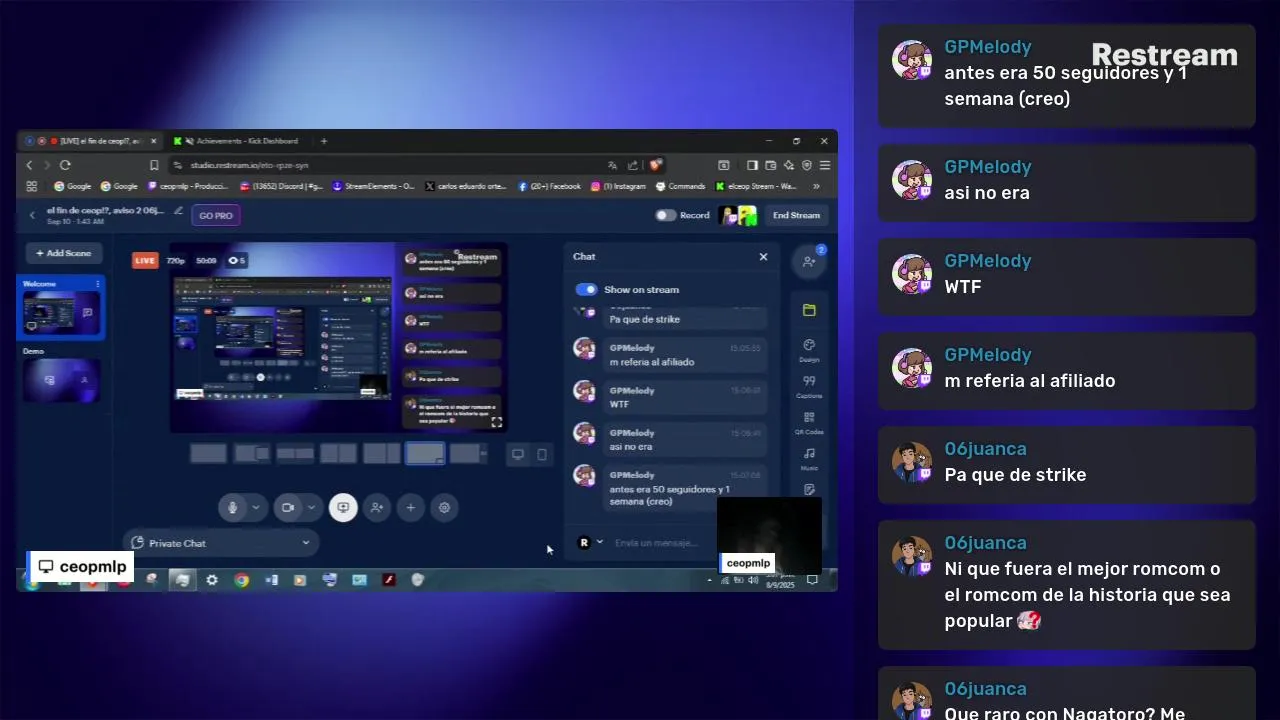Click the viewer count eye indicator
The width and height of the screenshot is (1280, 720).
pyautogui.click(x=237, y=261)
